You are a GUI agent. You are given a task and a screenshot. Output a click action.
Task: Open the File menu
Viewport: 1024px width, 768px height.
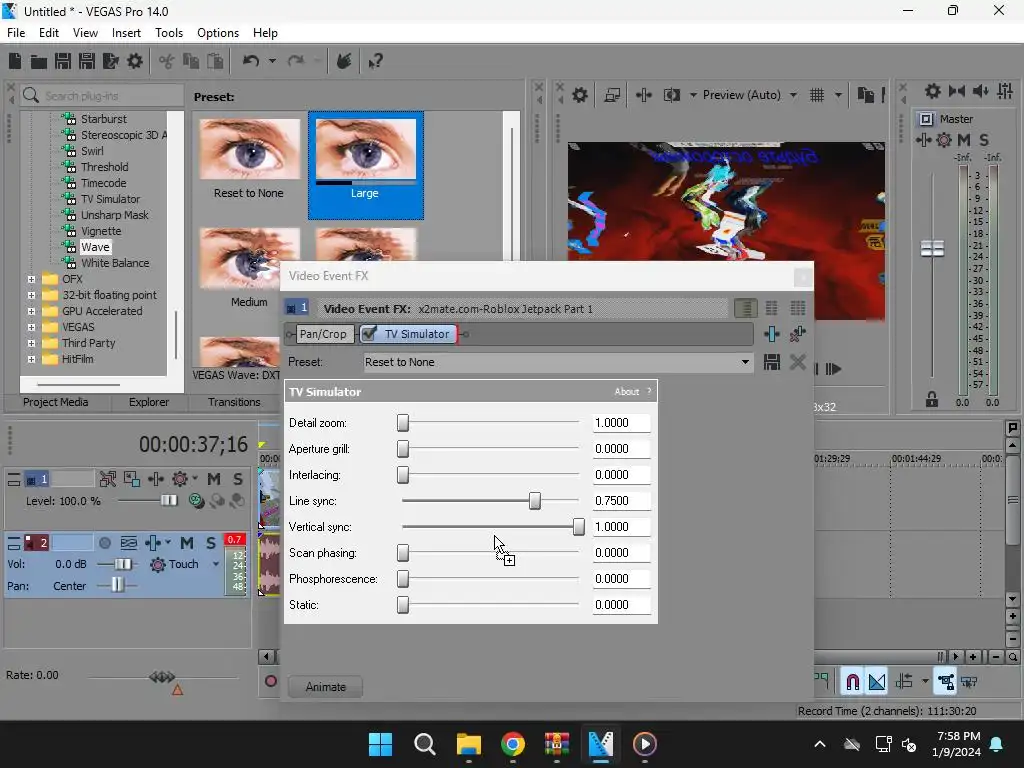pos(16,33)
